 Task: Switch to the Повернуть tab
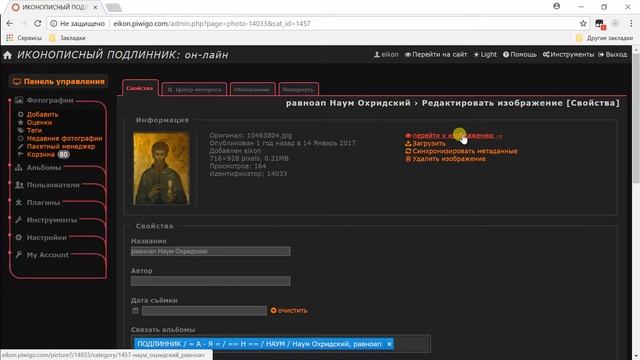point(298,89)
